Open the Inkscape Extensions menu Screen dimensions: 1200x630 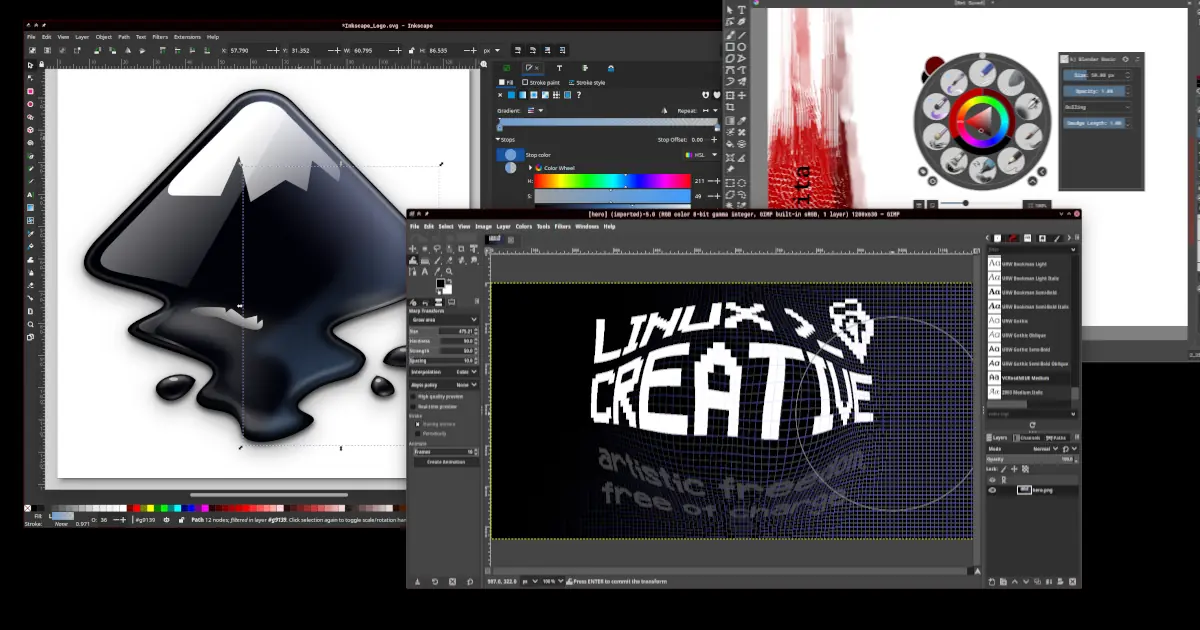click(187, 37)
